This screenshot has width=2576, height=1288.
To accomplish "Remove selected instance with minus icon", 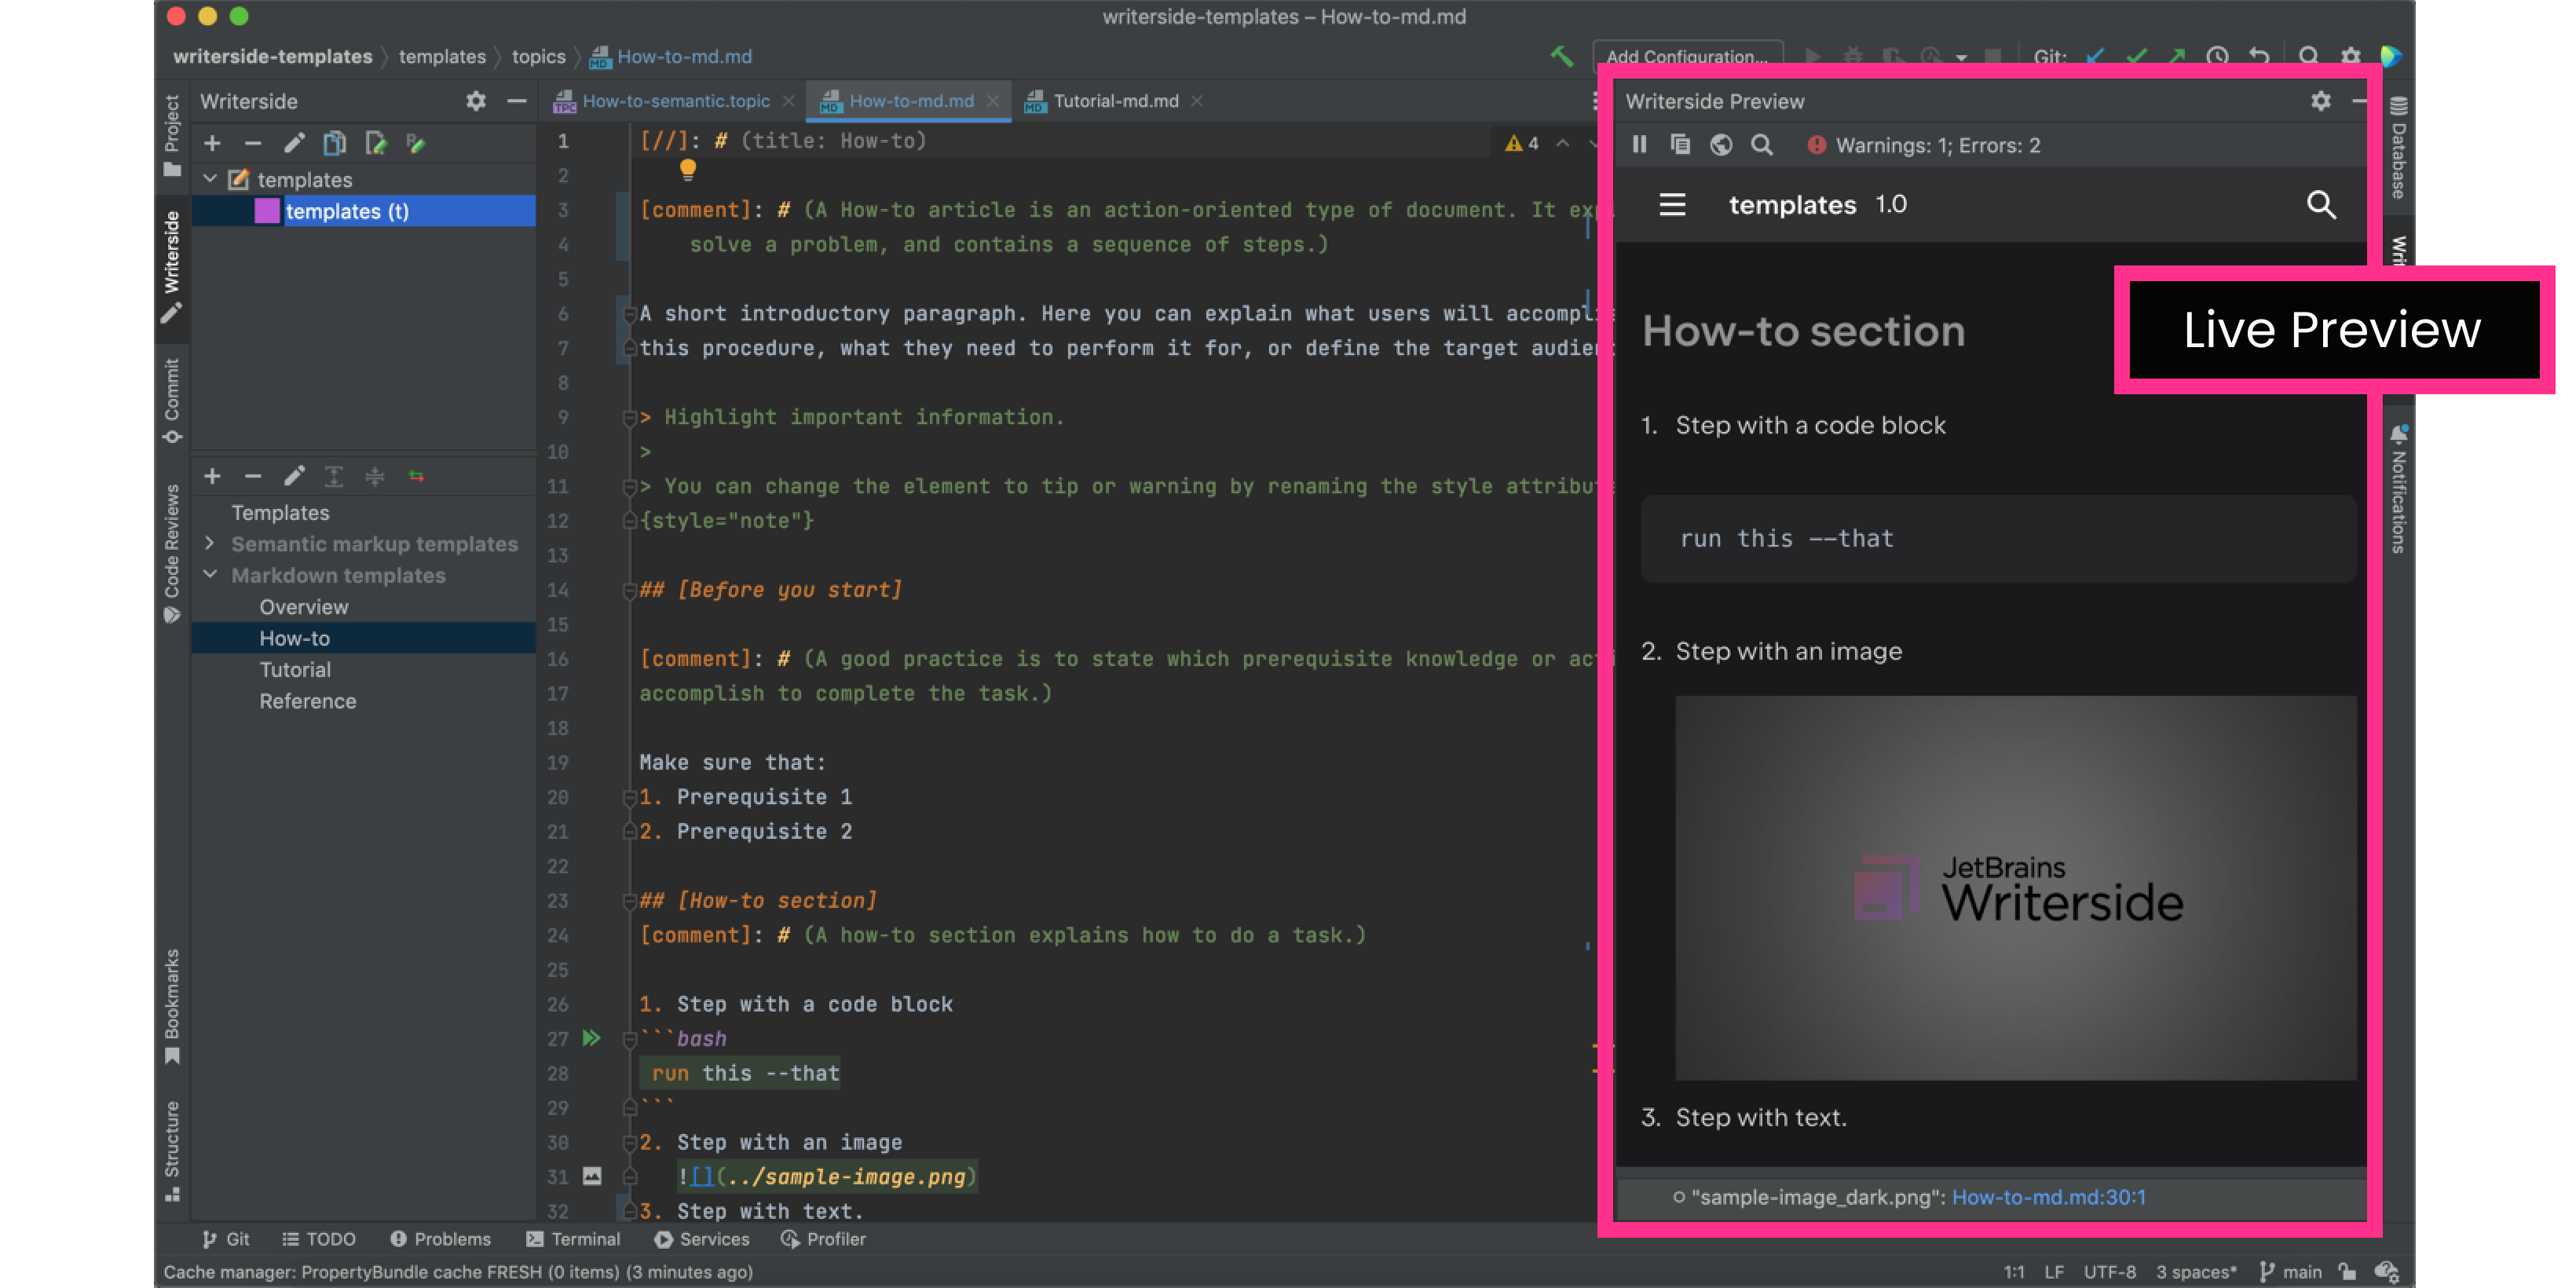I will click(253, 144).
